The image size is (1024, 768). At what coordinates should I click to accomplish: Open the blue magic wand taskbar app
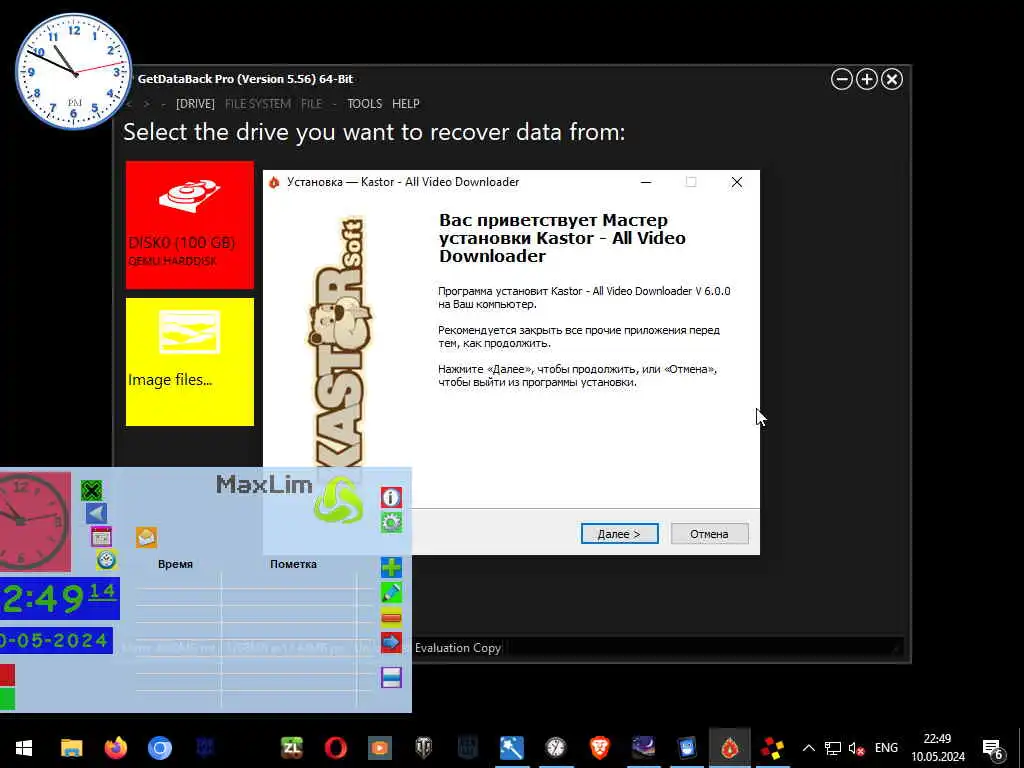click(511, 748)
